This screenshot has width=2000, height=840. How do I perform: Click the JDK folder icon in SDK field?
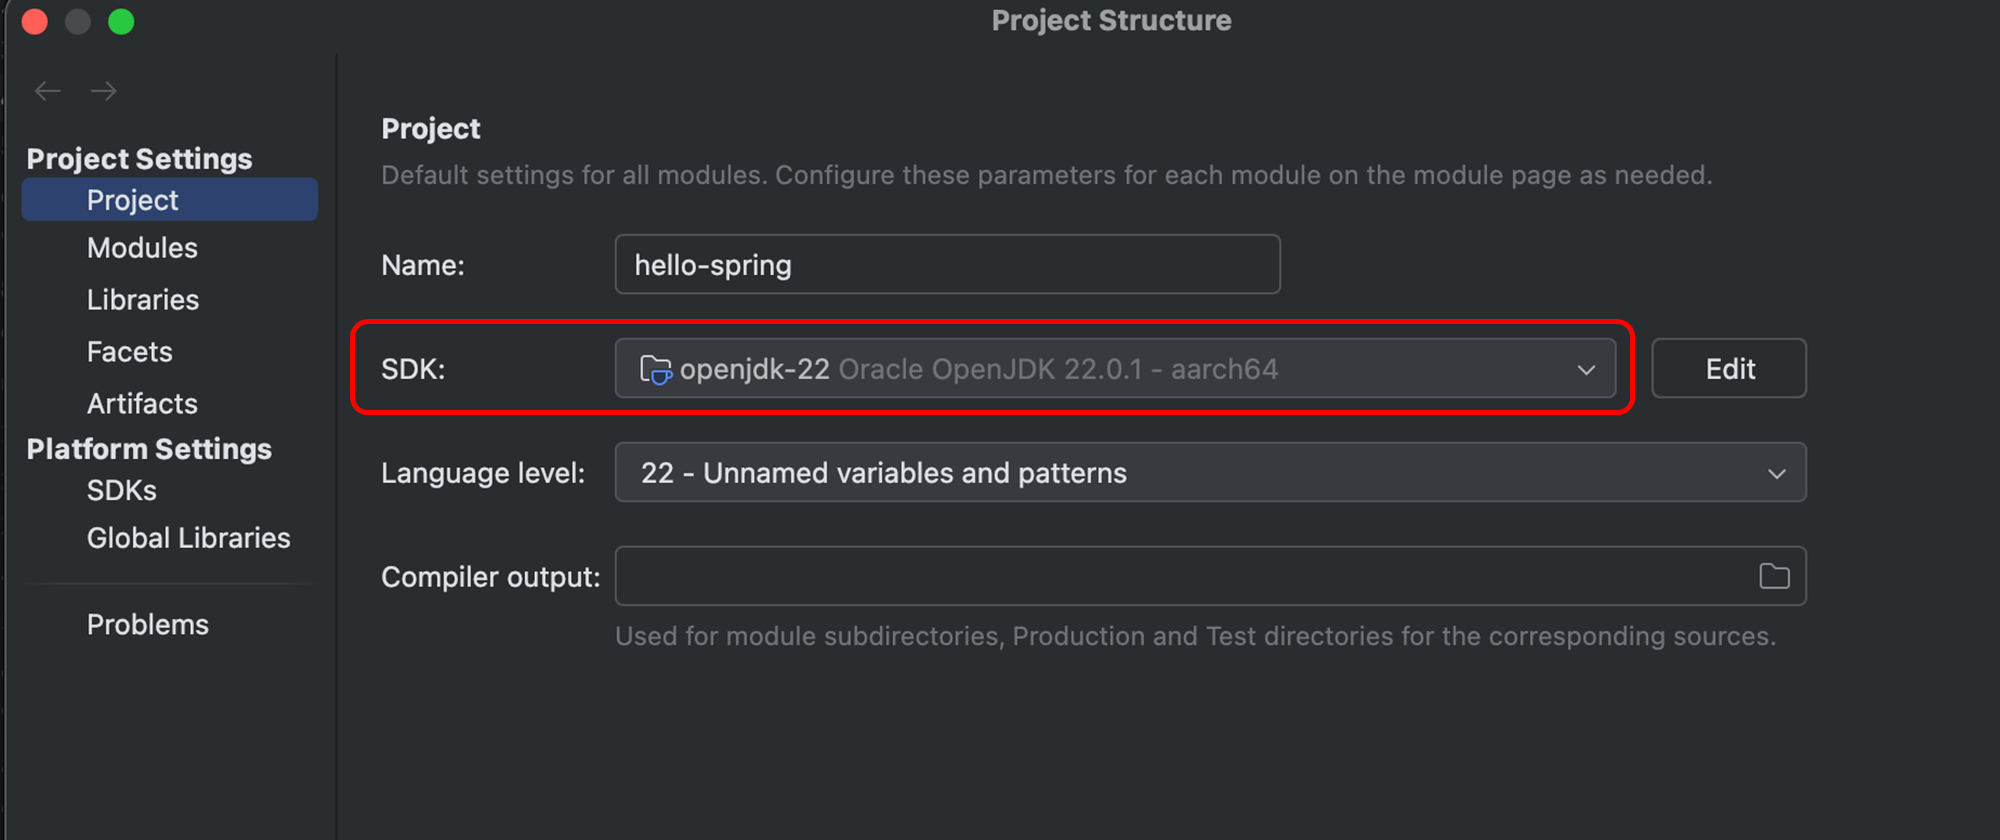click(x=655, y=370)
